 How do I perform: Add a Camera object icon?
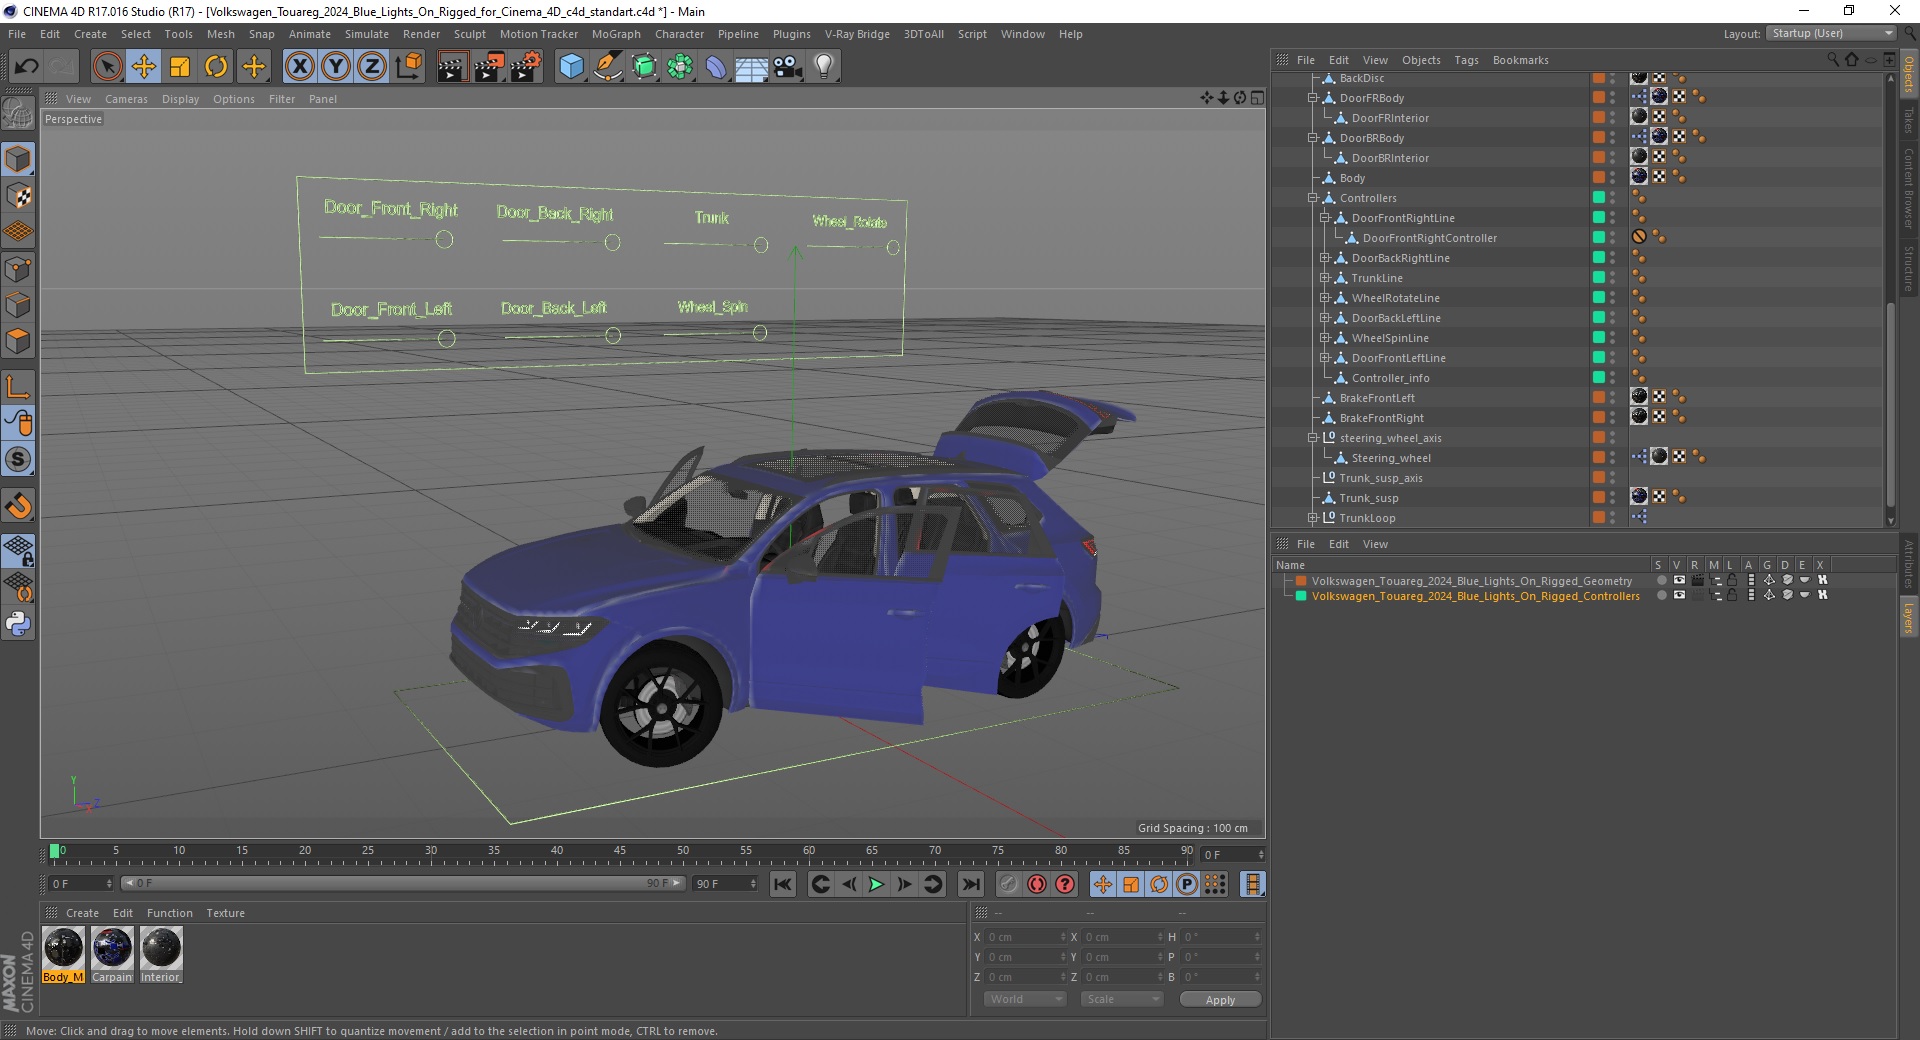(788, 67)
